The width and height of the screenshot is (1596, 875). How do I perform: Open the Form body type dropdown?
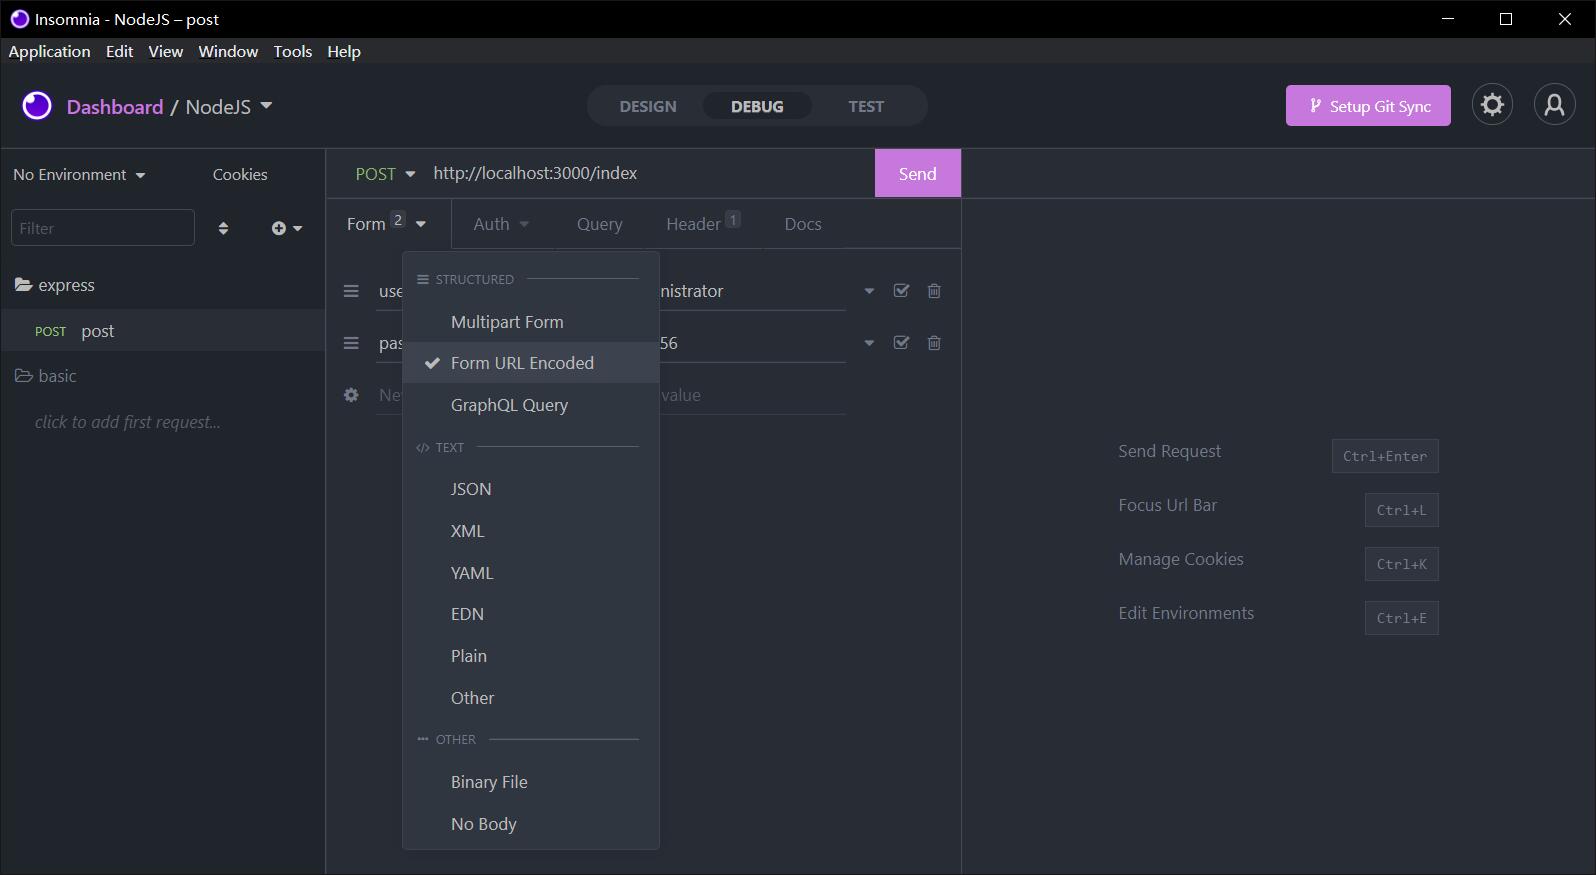[387, 224]
